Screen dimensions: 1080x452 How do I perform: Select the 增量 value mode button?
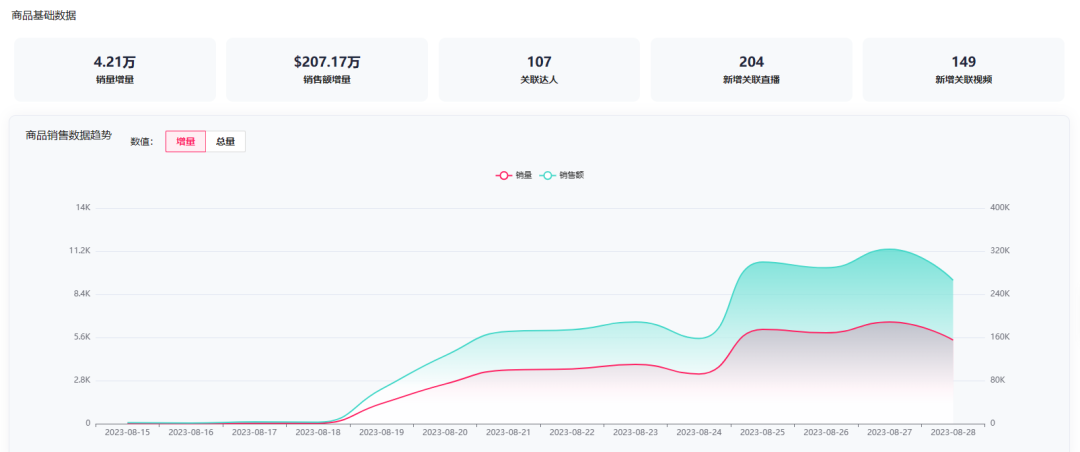click(185, 142)
